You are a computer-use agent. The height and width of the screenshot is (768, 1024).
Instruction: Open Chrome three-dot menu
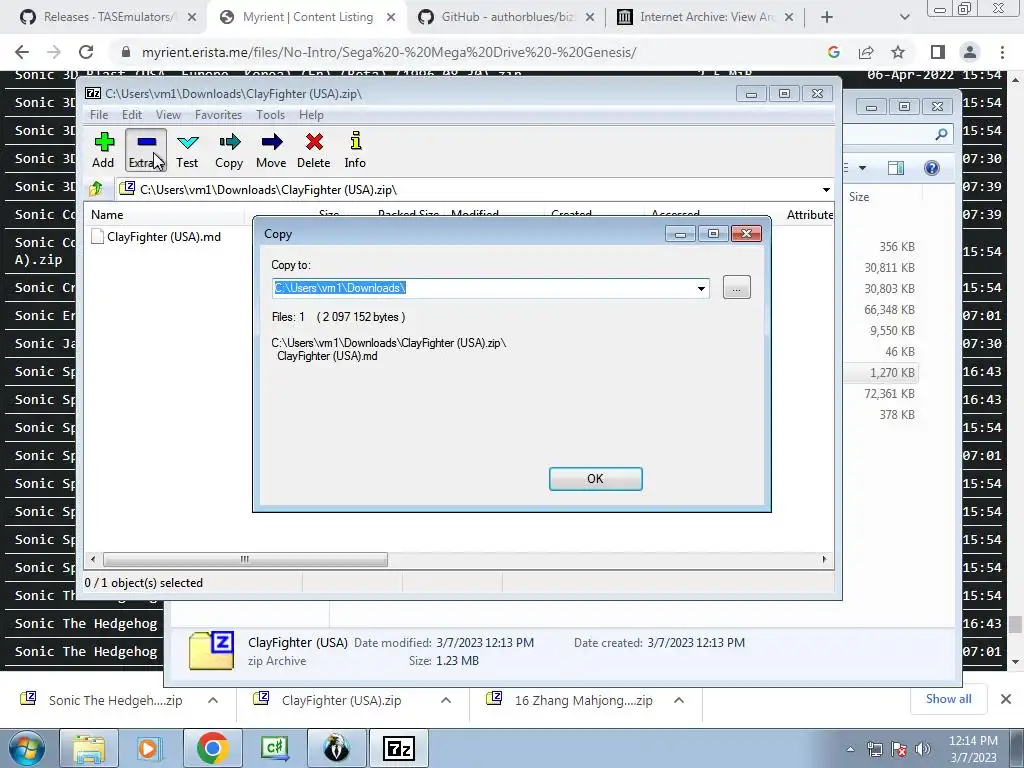pos(1002,52)
